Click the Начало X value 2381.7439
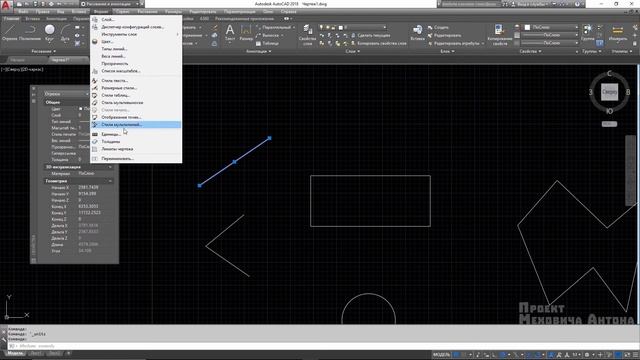The image size is (640, 360). (88, 187)
